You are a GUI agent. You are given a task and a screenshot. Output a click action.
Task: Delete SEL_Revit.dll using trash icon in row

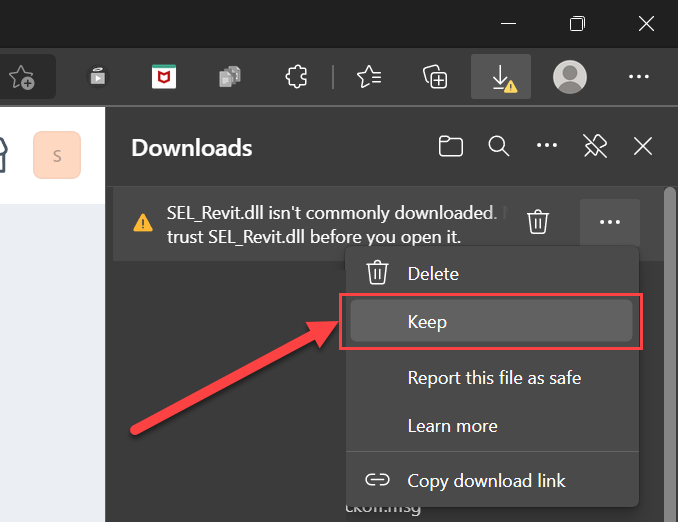(538, 222)
